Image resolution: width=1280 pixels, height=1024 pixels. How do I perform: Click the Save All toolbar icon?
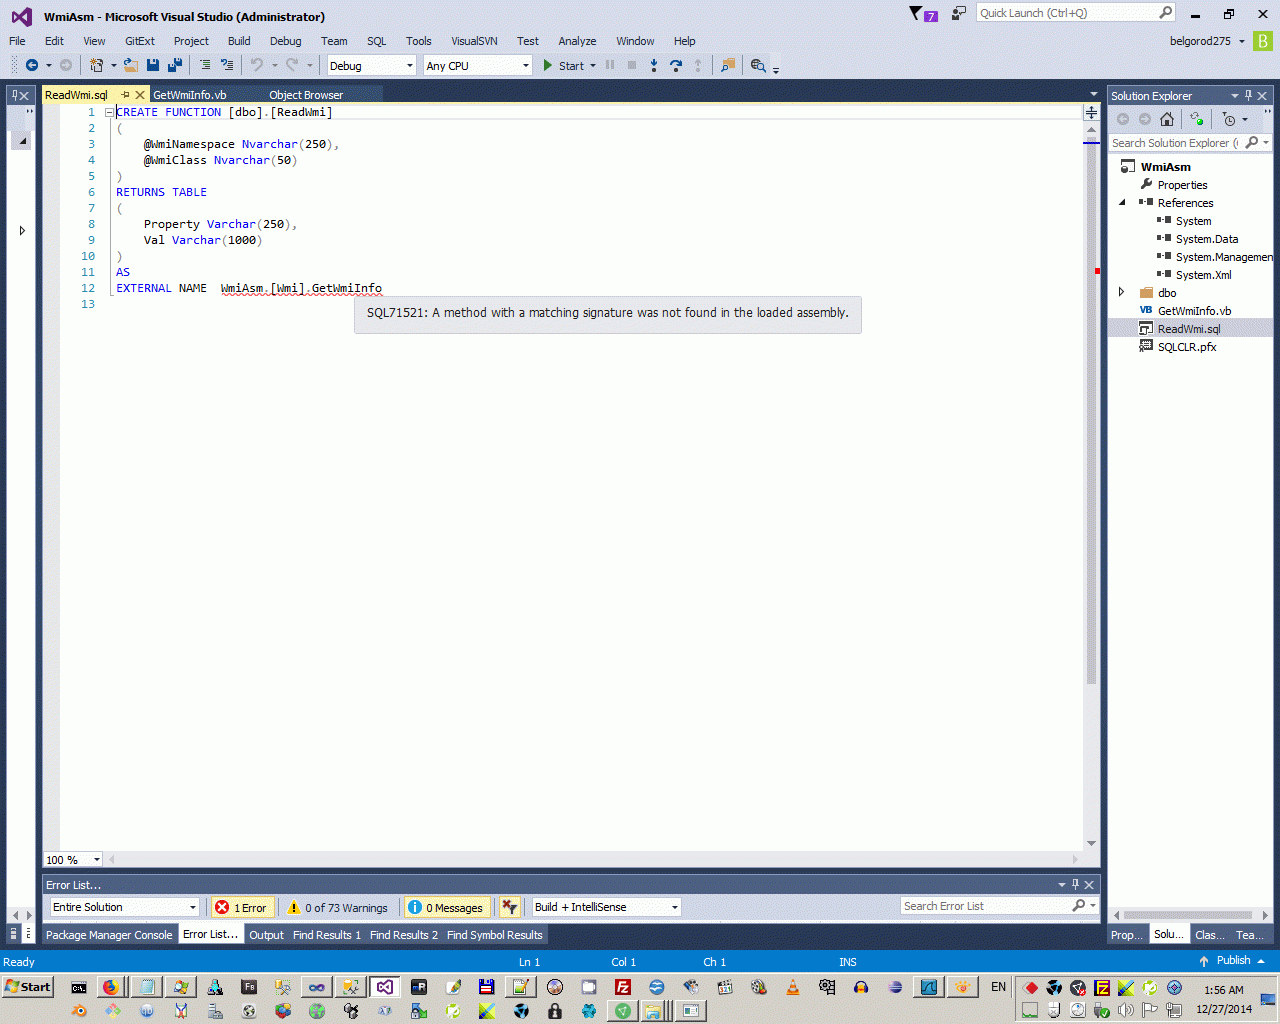(175, 65)
